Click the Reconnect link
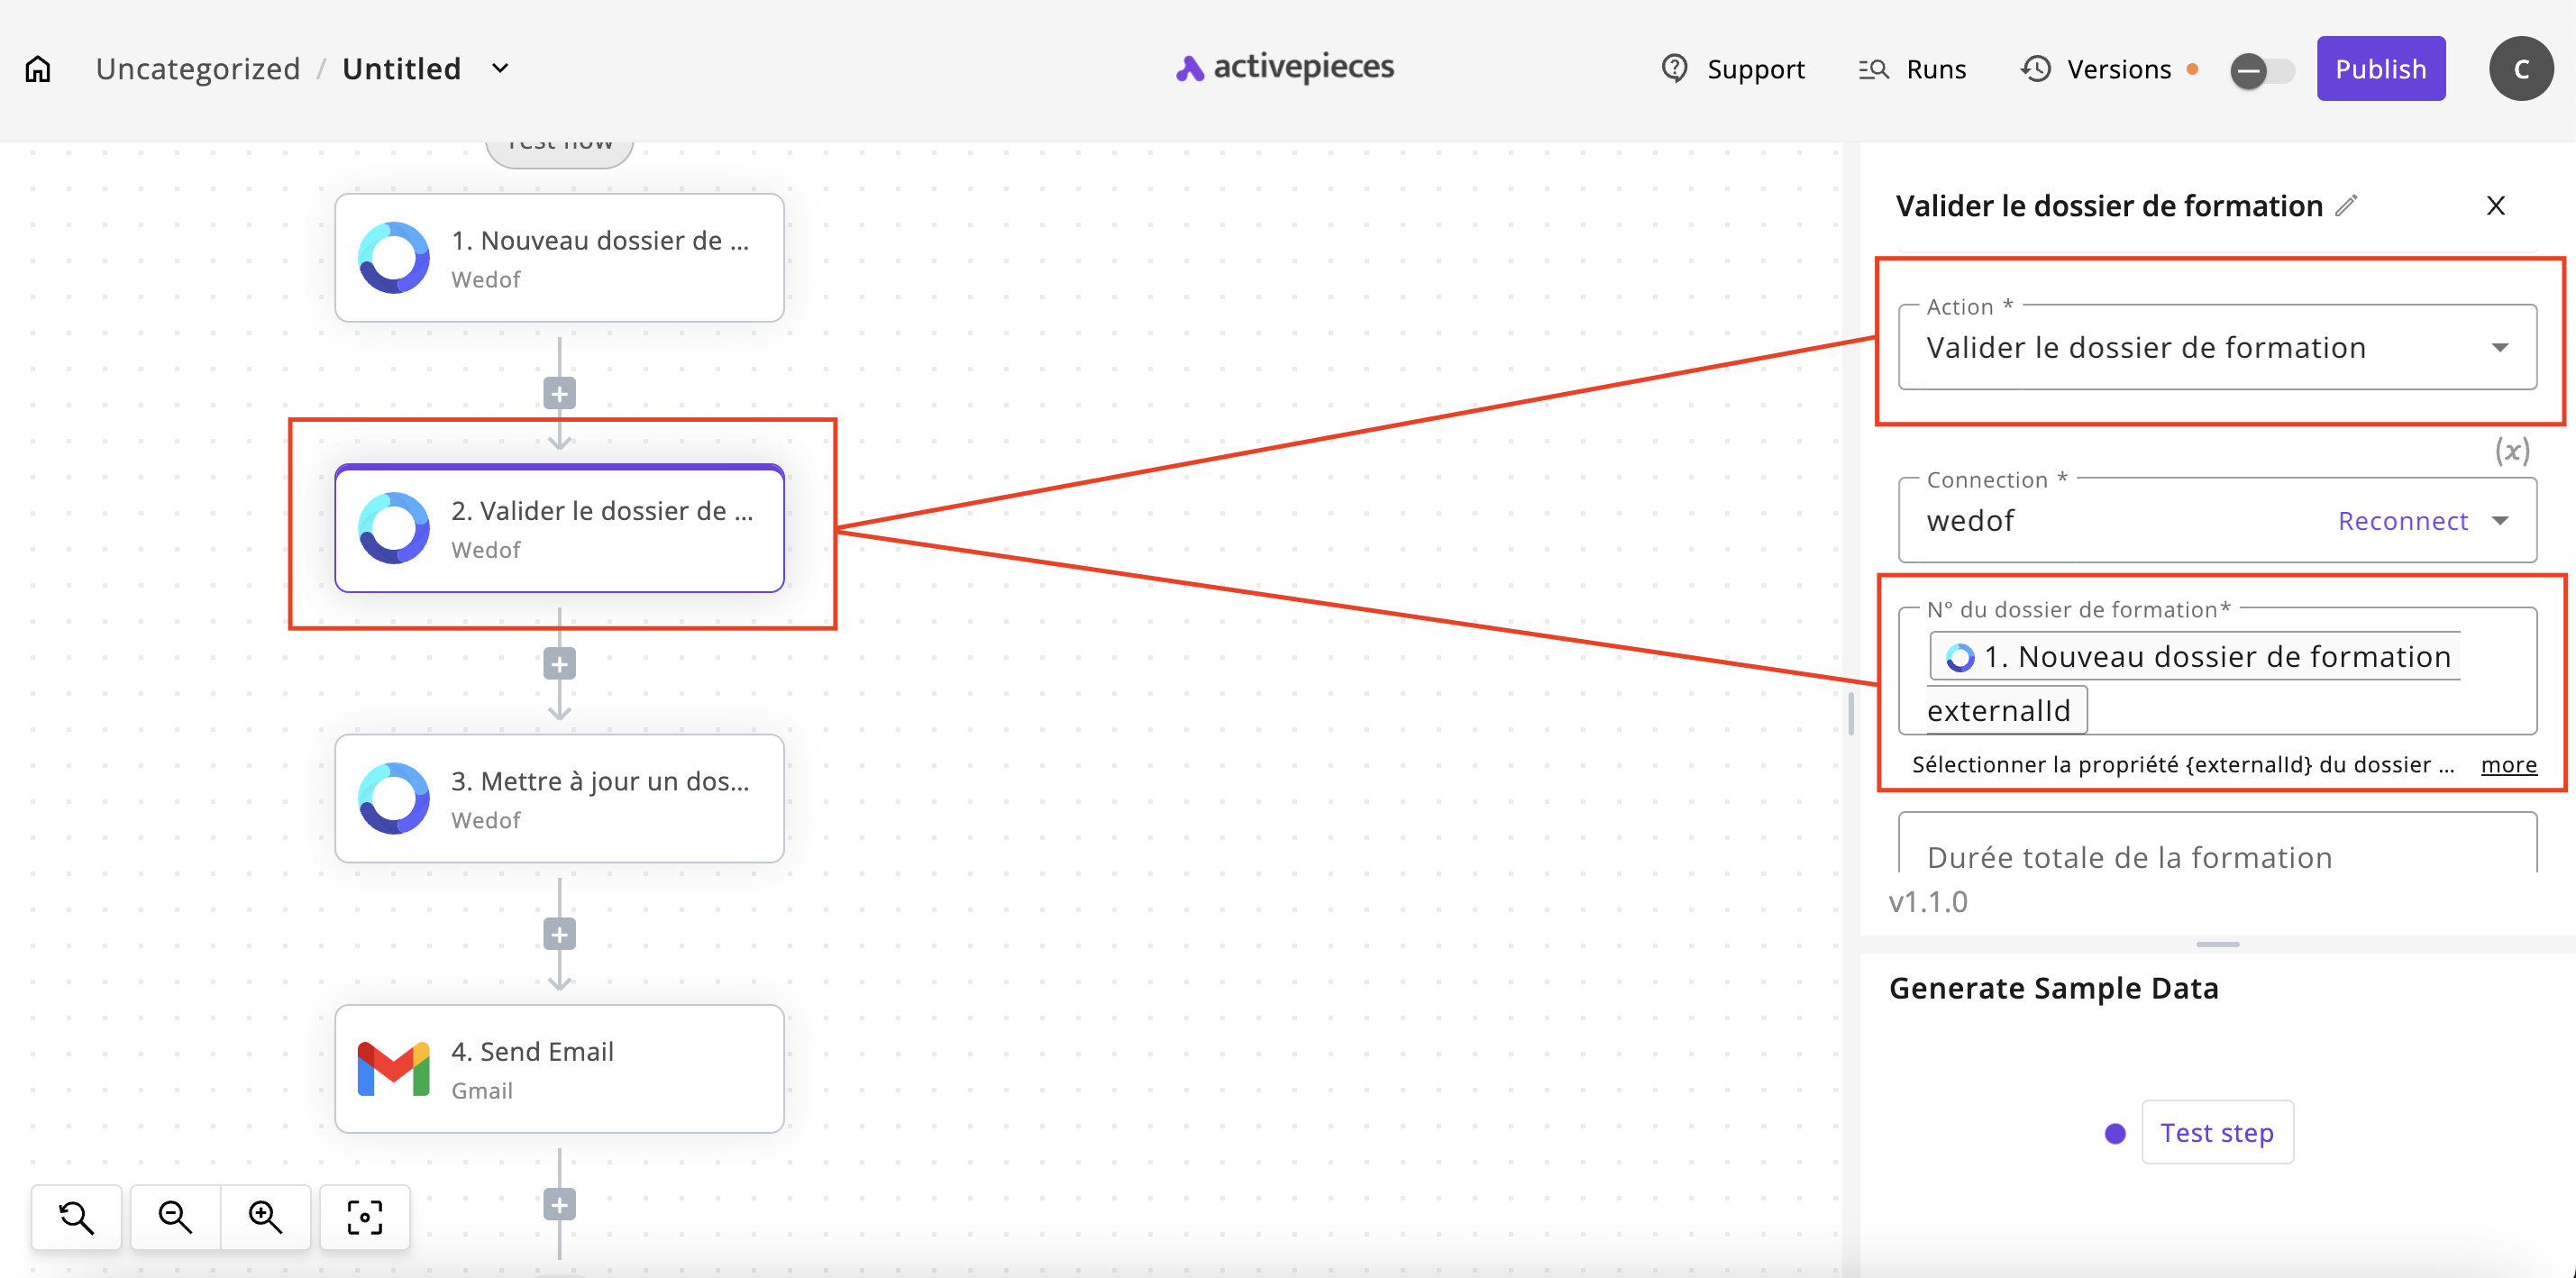The width and height of the screenshot is (2576, 1278). tap(2402, 521)
